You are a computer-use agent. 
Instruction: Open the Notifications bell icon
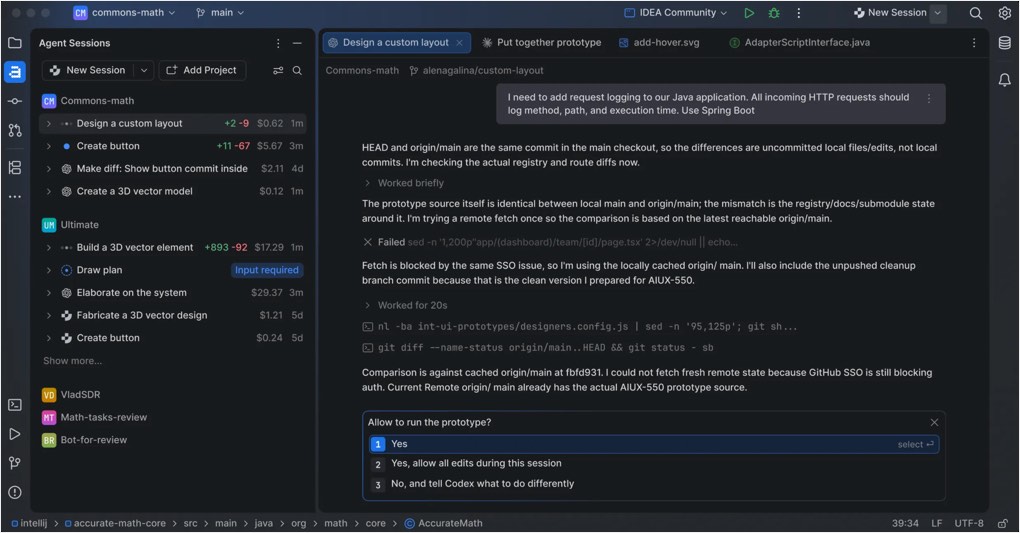(x=1004, y=79)
